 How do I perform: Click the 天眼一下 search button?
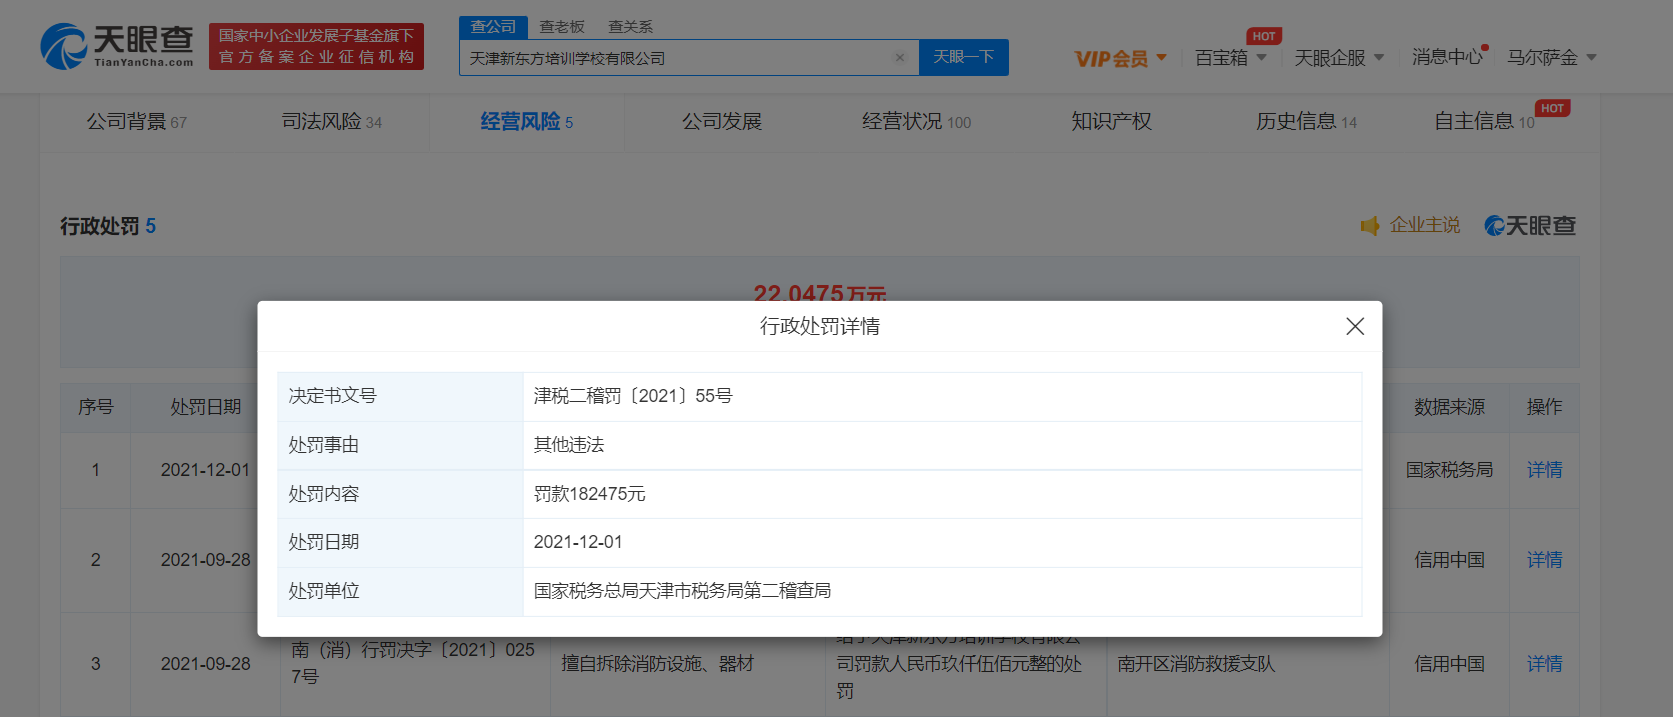(x=964, y=57)
